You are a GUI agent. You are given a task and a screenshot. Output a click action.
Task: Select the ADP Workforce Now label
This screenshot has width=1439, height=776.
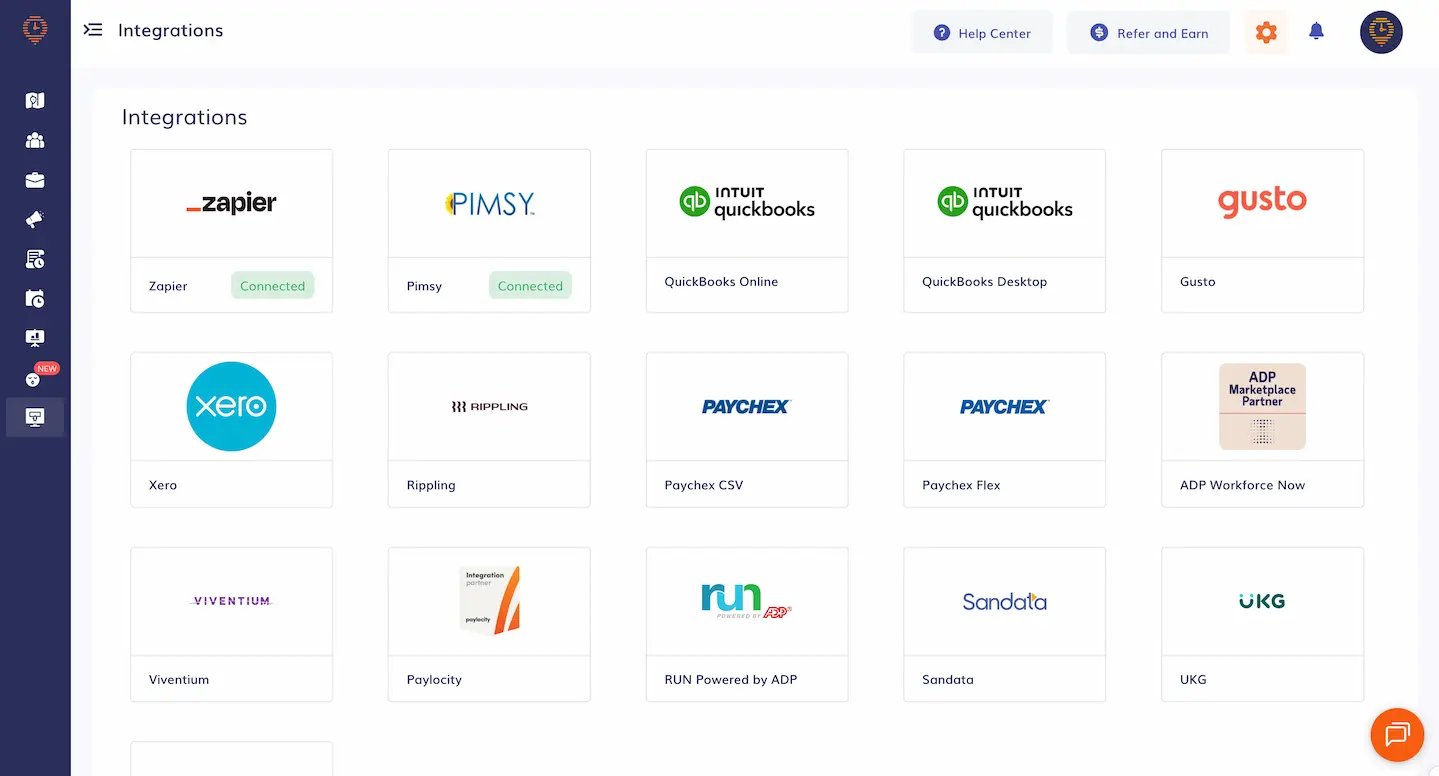[x=1242, y=485]
